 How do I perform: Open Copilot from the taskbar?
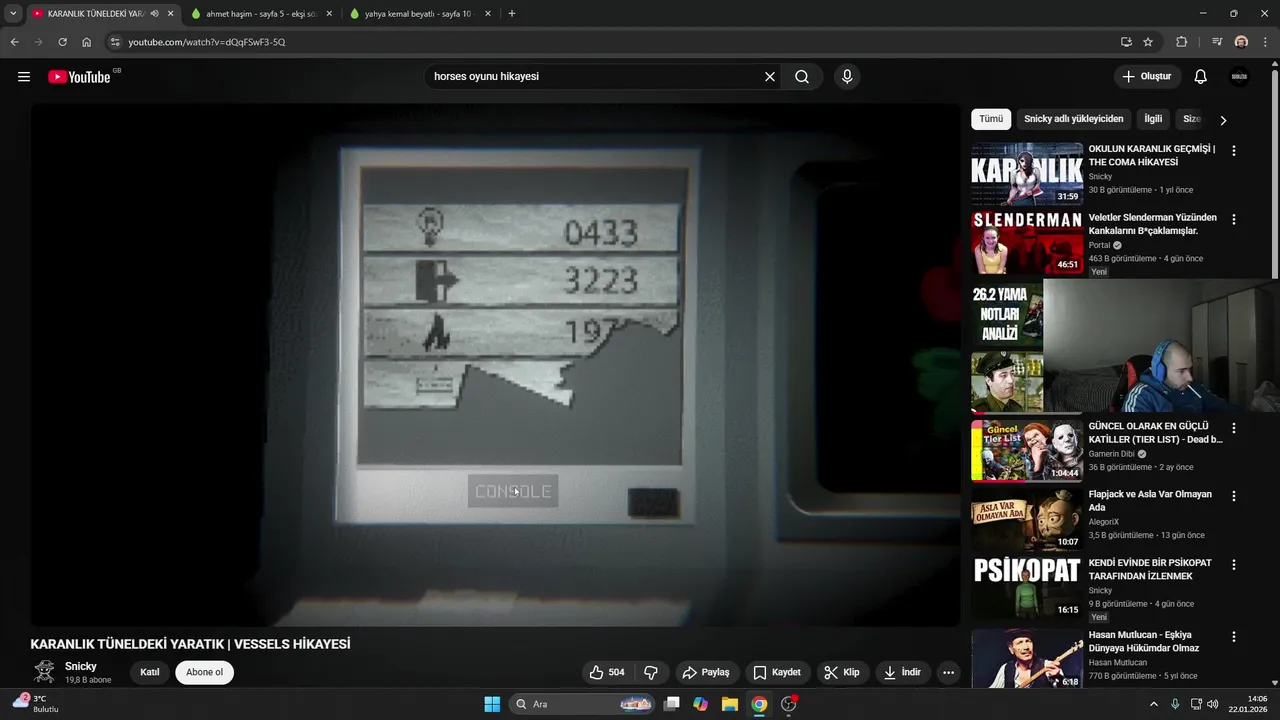(700, 704)
